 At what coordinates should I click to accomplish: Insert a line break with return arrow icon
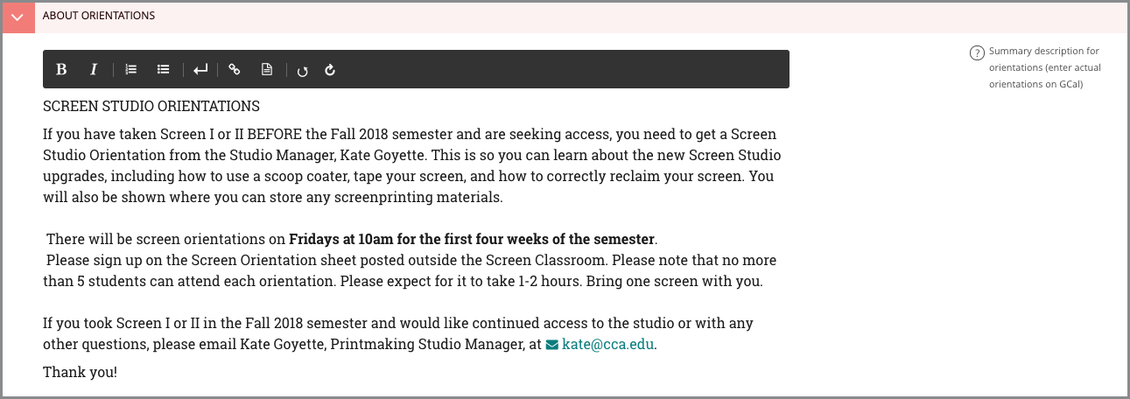click(x=201, y=70)
